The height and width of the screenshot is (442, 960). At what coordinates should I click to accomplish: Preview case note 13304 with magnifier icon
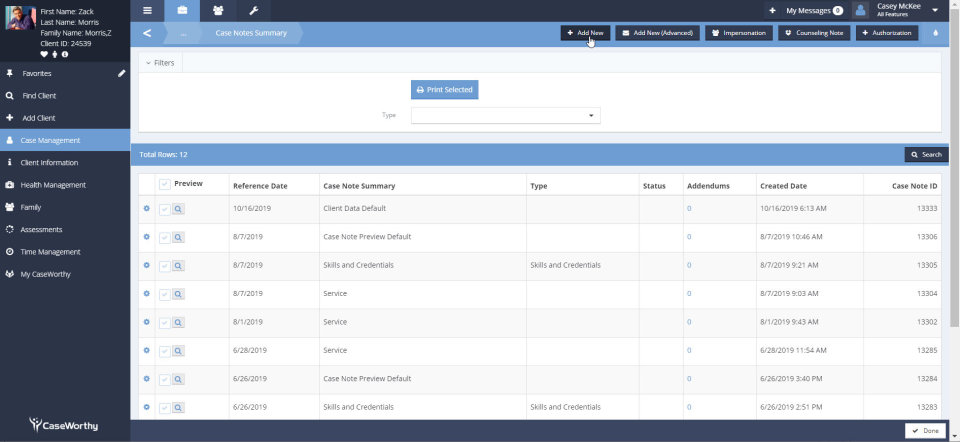click(178, 294)
